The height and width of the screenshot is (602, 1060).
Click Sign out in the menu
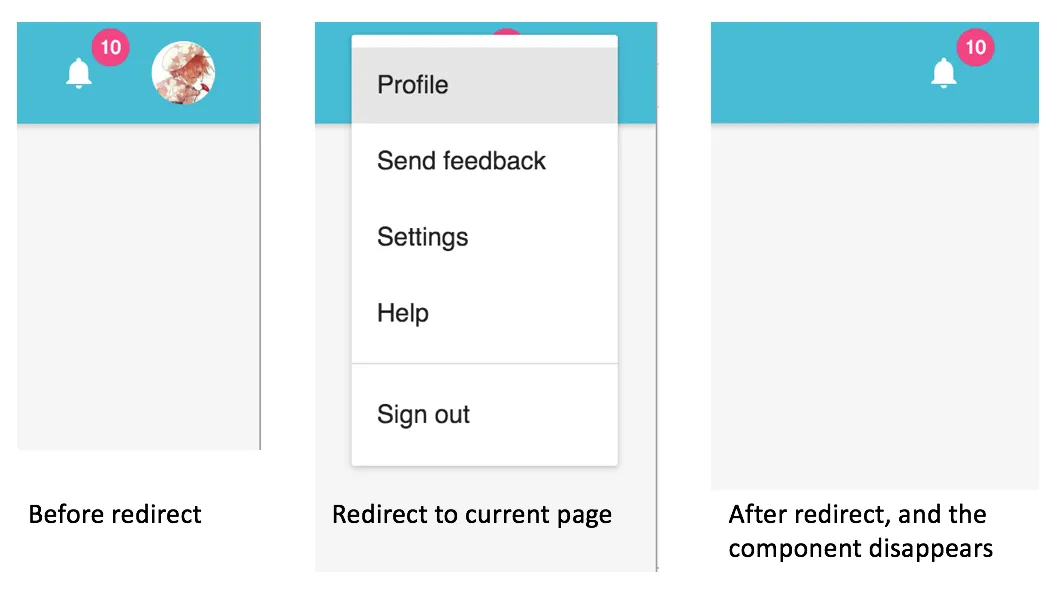pos(423,415)
